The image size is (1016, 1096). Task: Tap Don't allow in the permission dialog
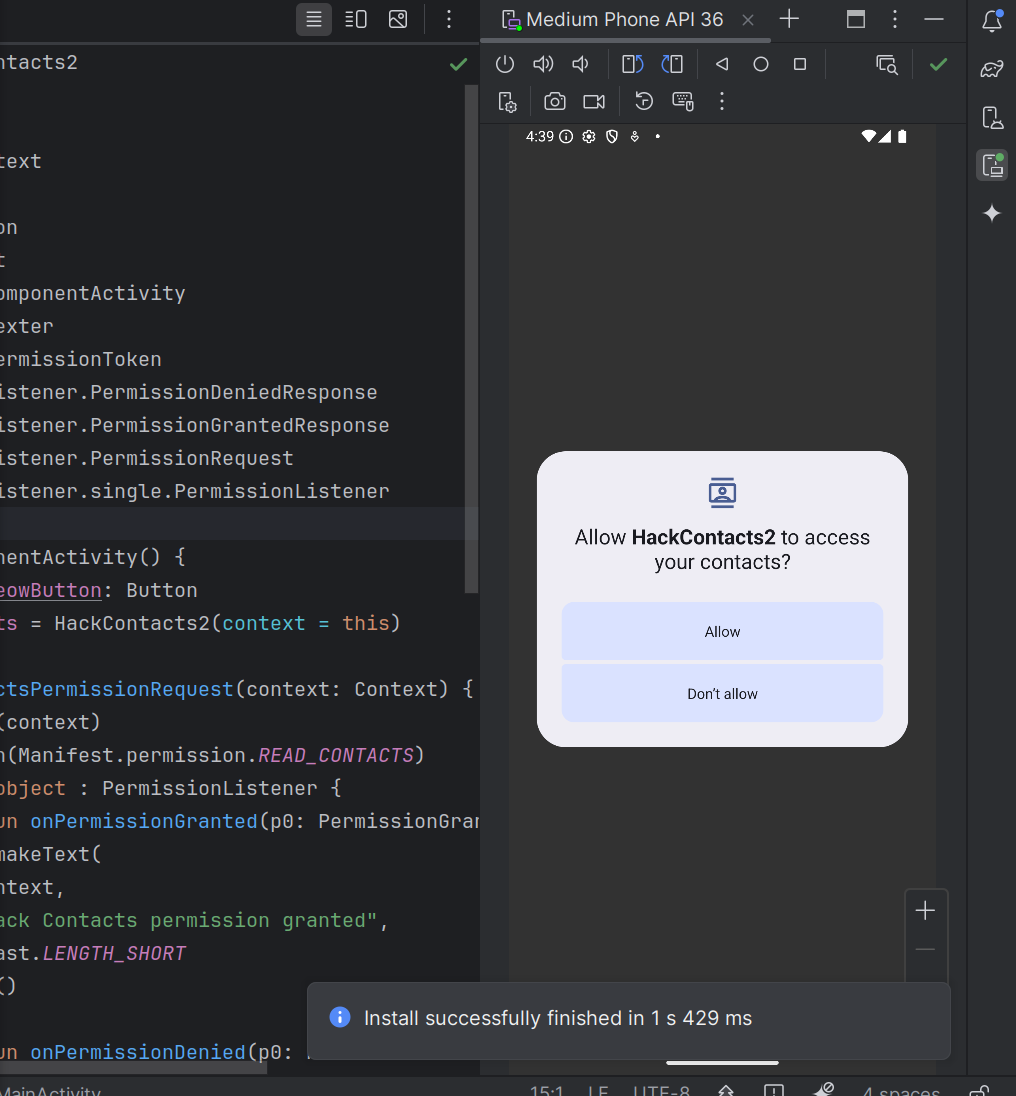tap(722, 693)
